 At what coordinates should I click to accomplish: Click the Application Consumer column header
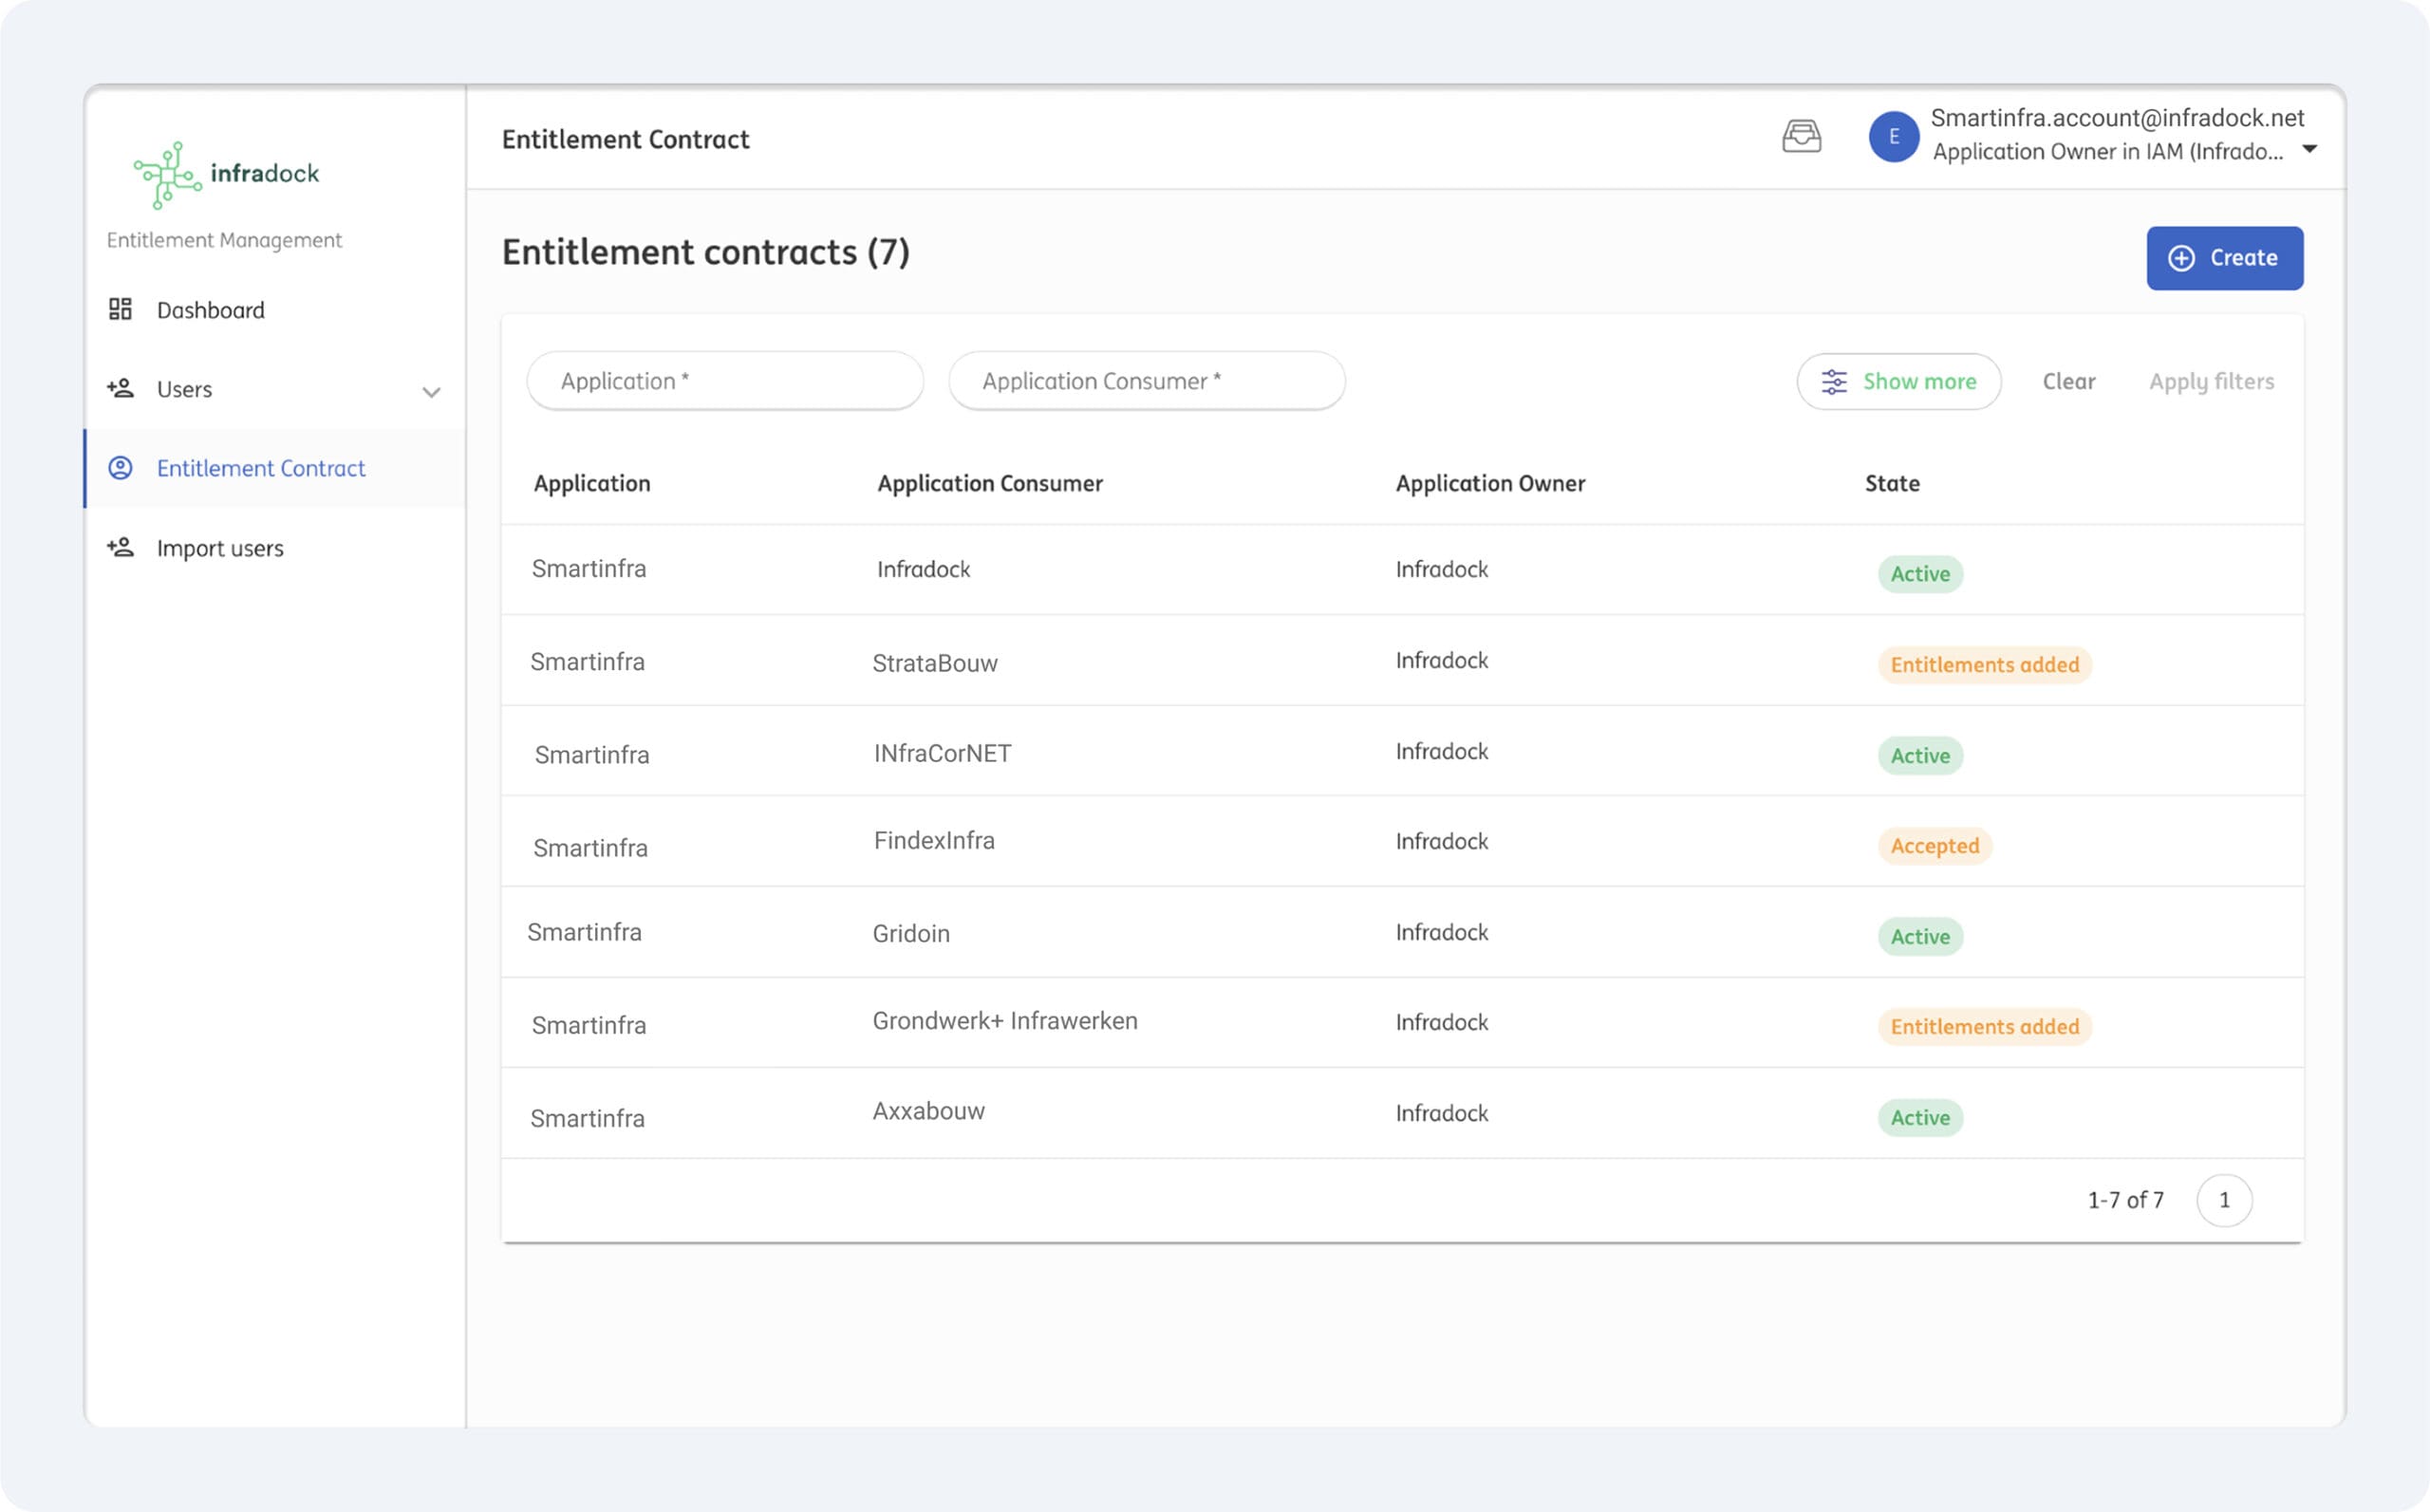click(990, 484)
